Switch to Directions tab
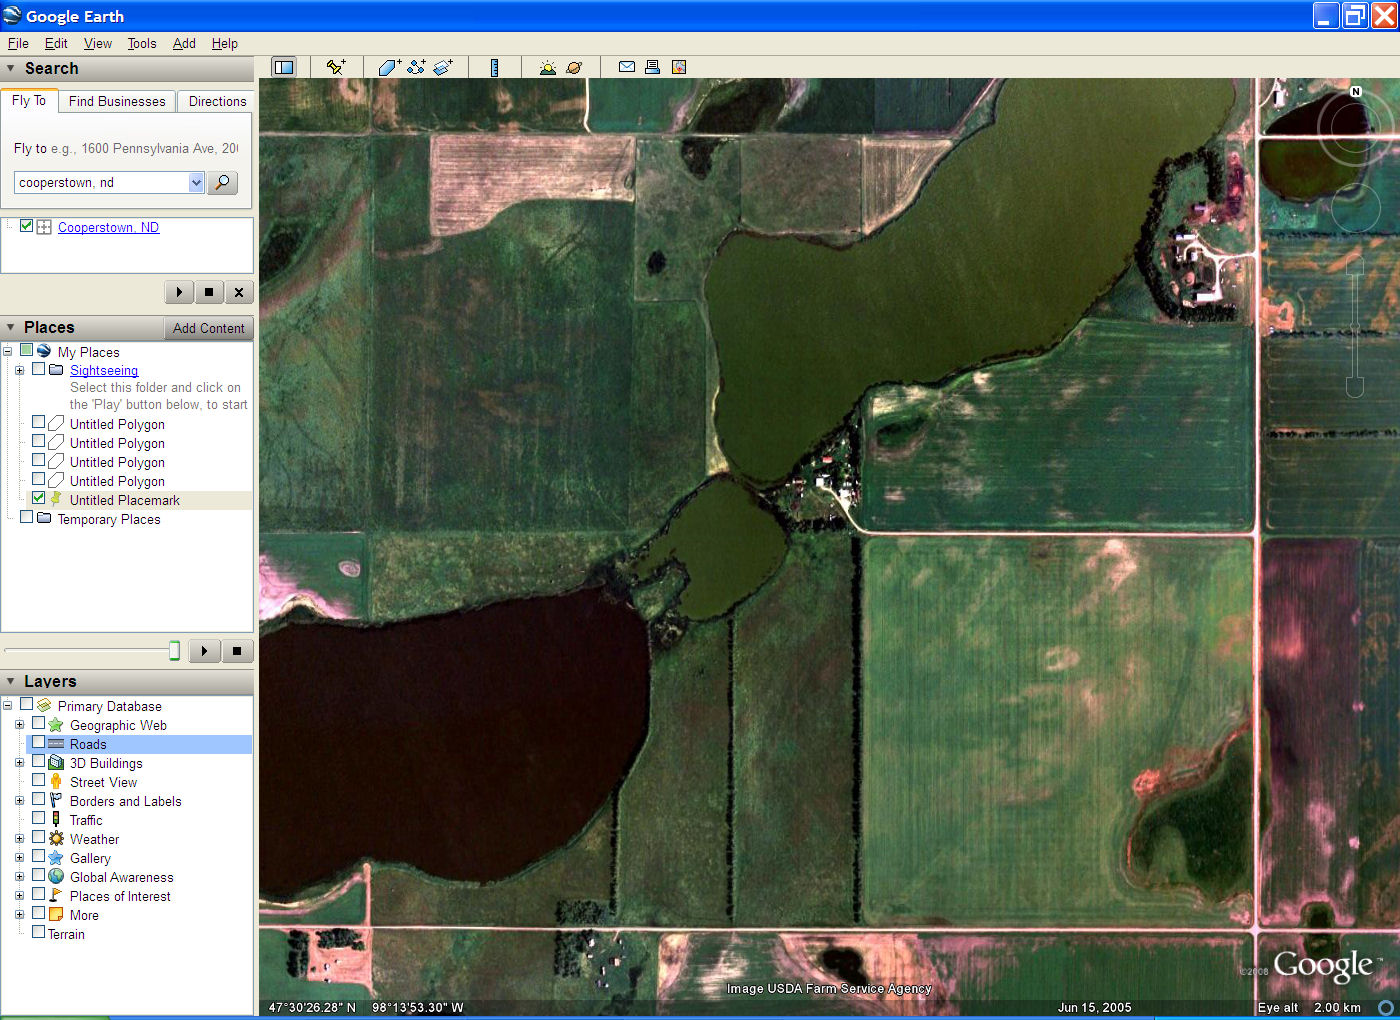Image resolution: width=1400 pixels, height=1020 pixels. coord(217,101)
